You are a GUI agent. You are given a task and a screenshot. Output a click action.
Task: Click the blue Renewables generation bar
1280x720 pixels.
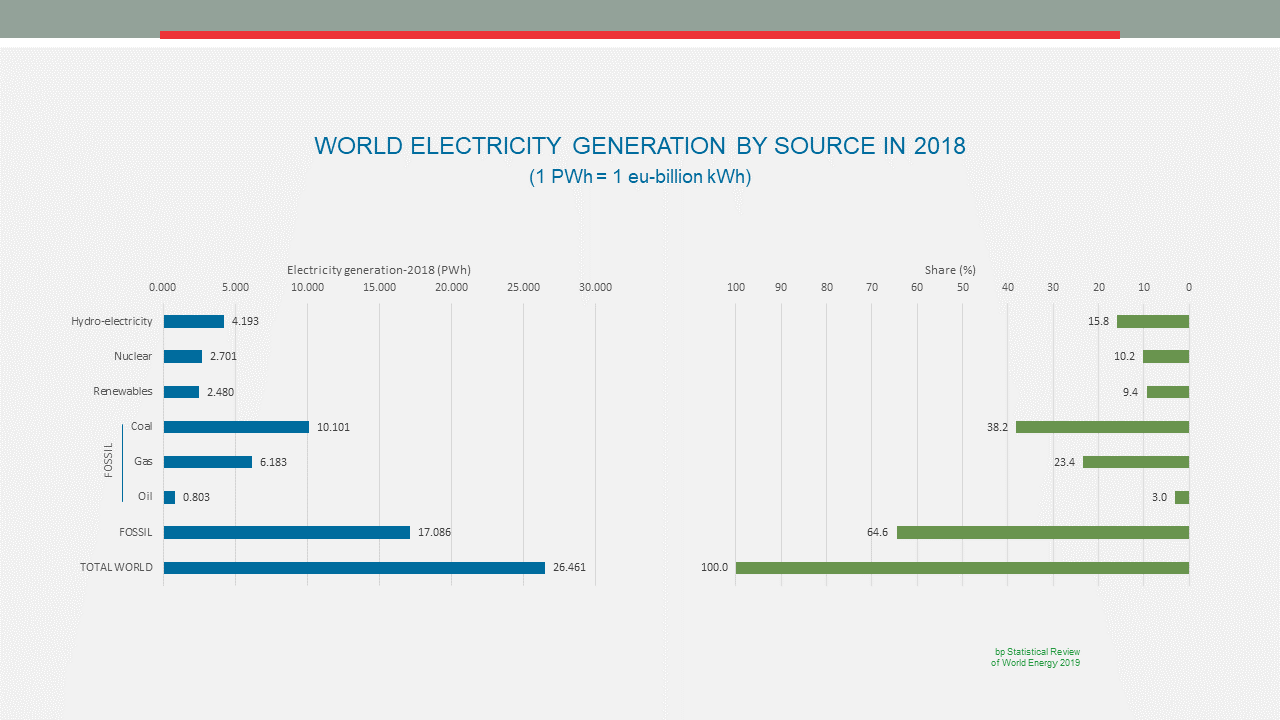coord(181,392)
